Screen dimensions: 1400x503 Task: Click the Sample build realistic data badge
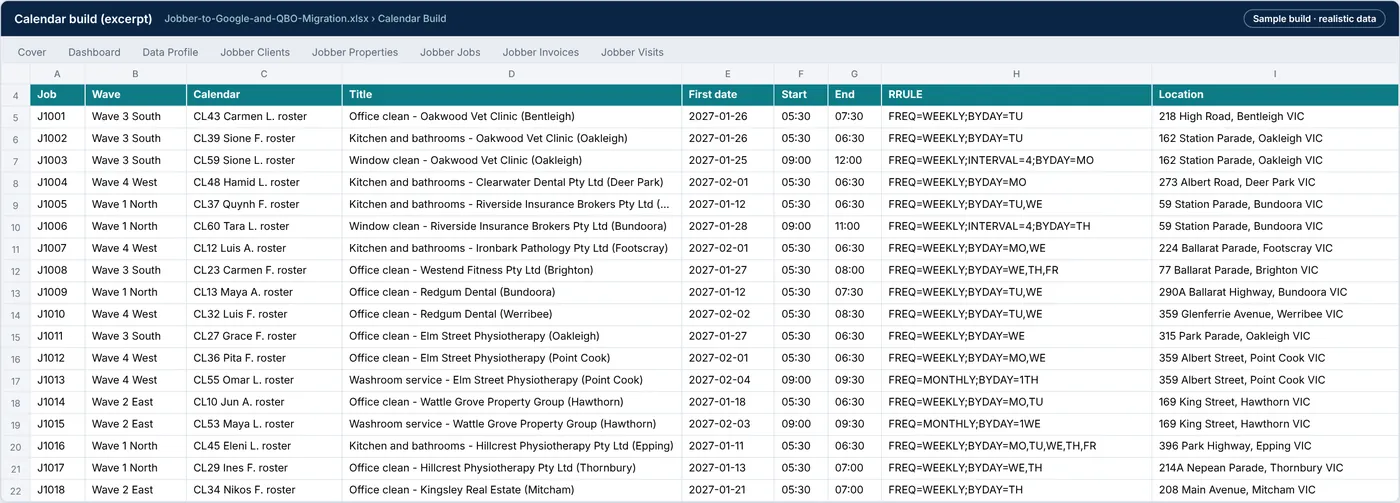click(x=1314, y=19)
